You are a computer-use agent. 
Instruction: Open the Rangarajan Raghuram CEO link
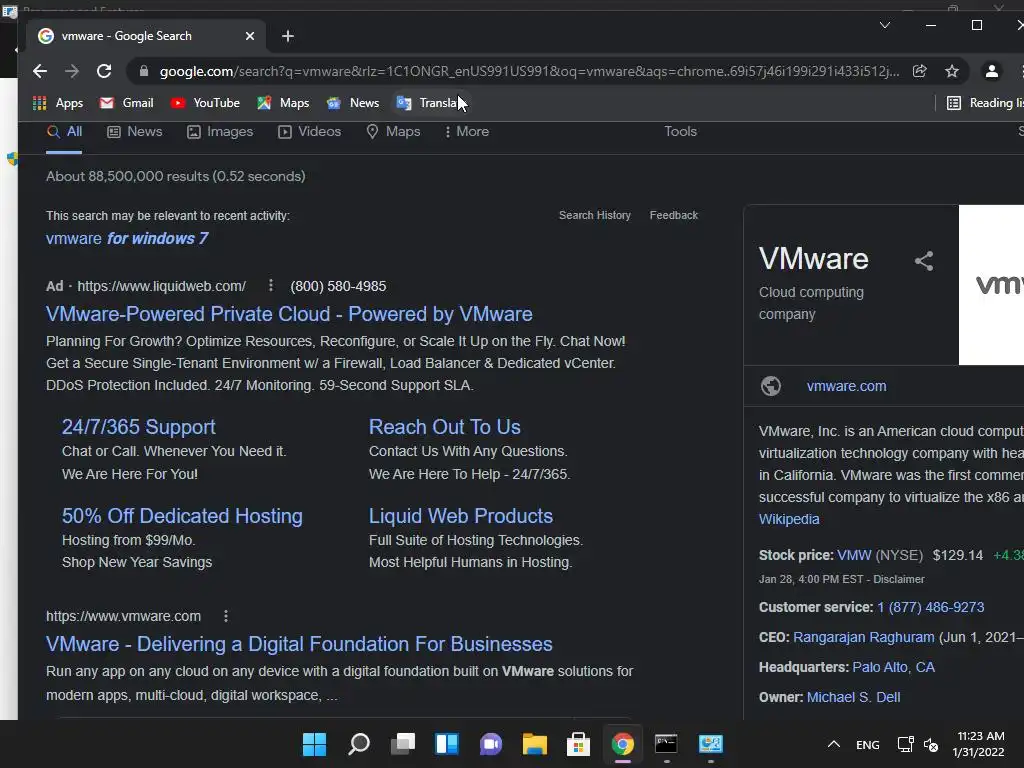(x=863, y=637)
